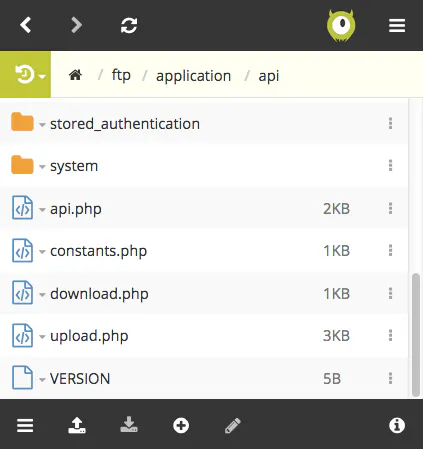
Task: Click the system folder icon
Action: tap(22, 165)
